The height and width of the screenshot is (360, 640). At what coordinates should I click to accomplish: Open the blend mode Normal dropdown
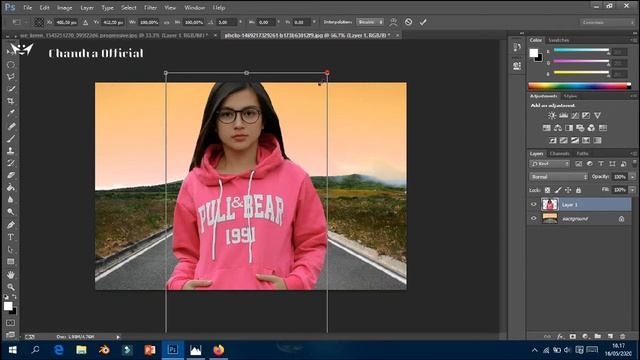[x=558, y=177]
